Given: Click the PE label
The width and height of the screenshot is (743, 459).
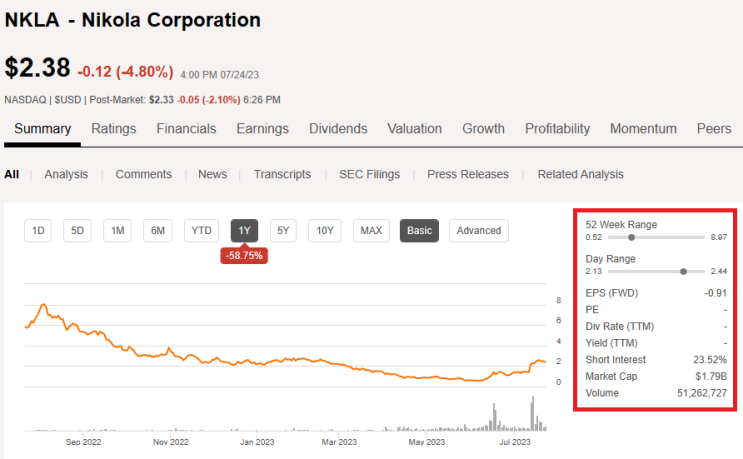Looking at the screenshot, I should pyautogui.click(x=592, y=310).
